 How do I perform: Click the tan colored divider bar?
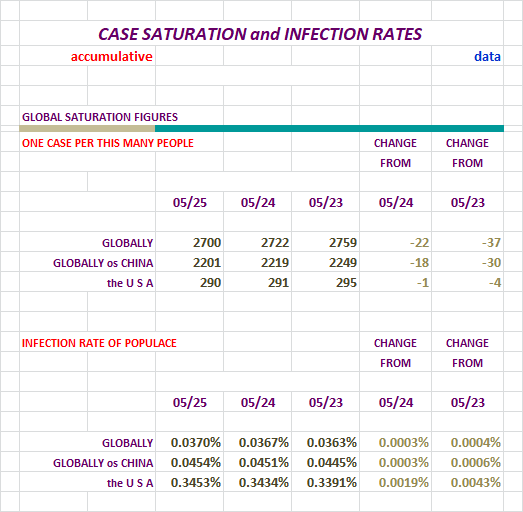(x=87, y=128)
